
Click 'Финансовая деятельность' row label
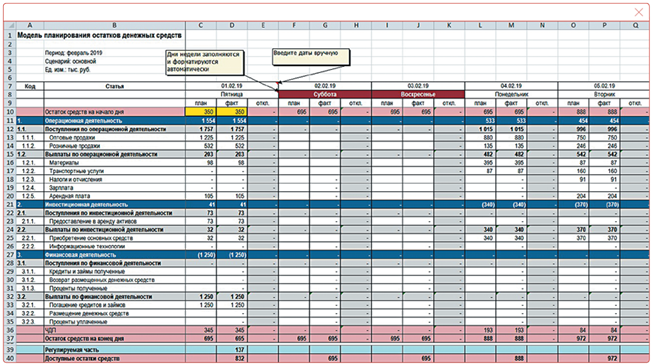click(x=80, y=255)
